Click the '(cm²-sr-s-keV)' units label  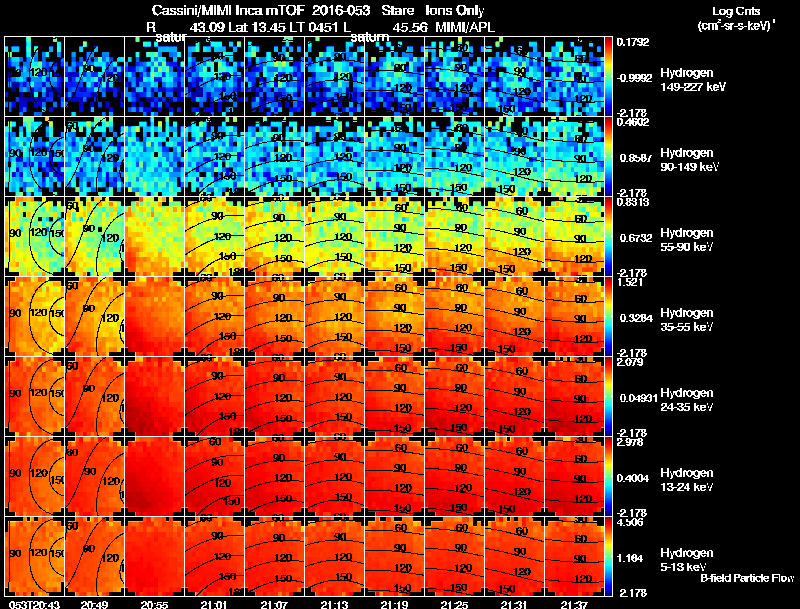(736, 25)
